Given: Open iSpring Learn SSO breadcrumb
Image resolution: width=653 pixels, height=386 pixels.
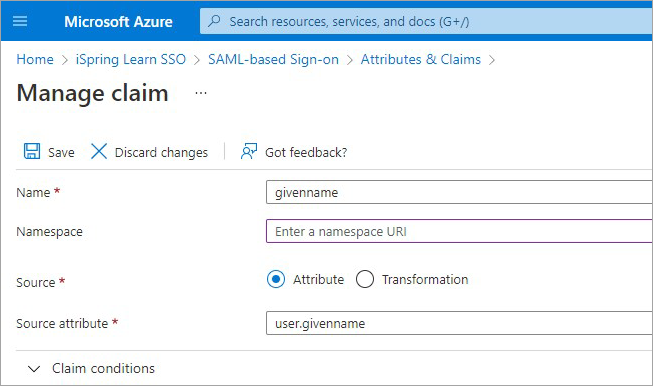Looking at the screenshot, I should point(131,59).
